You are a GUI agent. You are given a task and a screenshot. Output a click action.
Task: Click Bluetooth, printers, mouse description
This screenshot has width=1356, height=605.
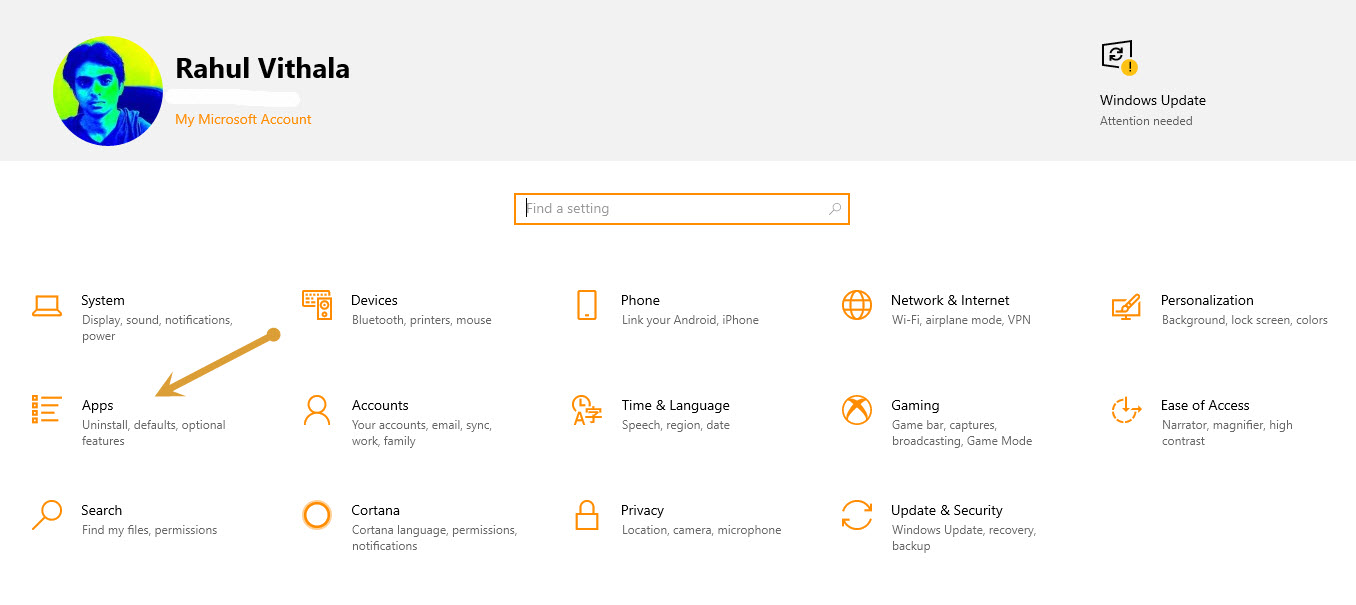[x=422, y=320]
